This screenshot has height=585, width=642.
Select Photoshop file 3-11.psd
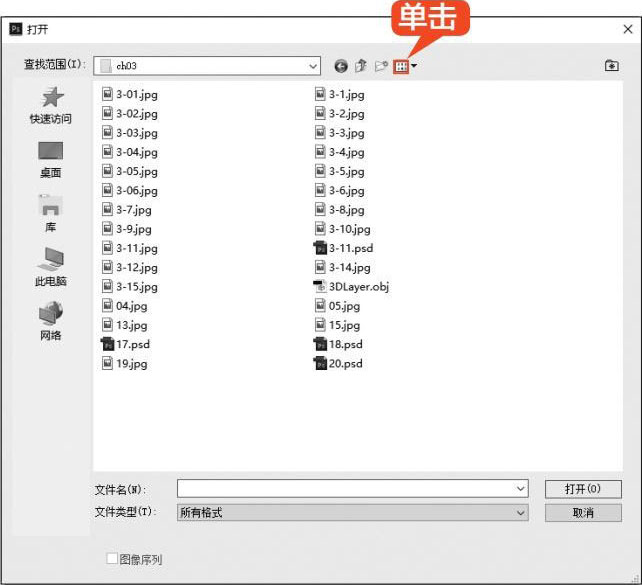(x=343, y=248)
